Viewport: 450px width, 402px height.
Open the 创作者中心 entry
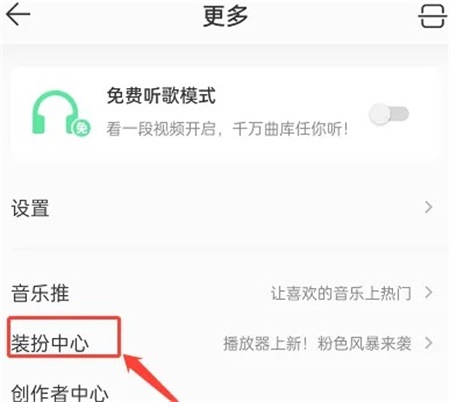coord(59,393)
